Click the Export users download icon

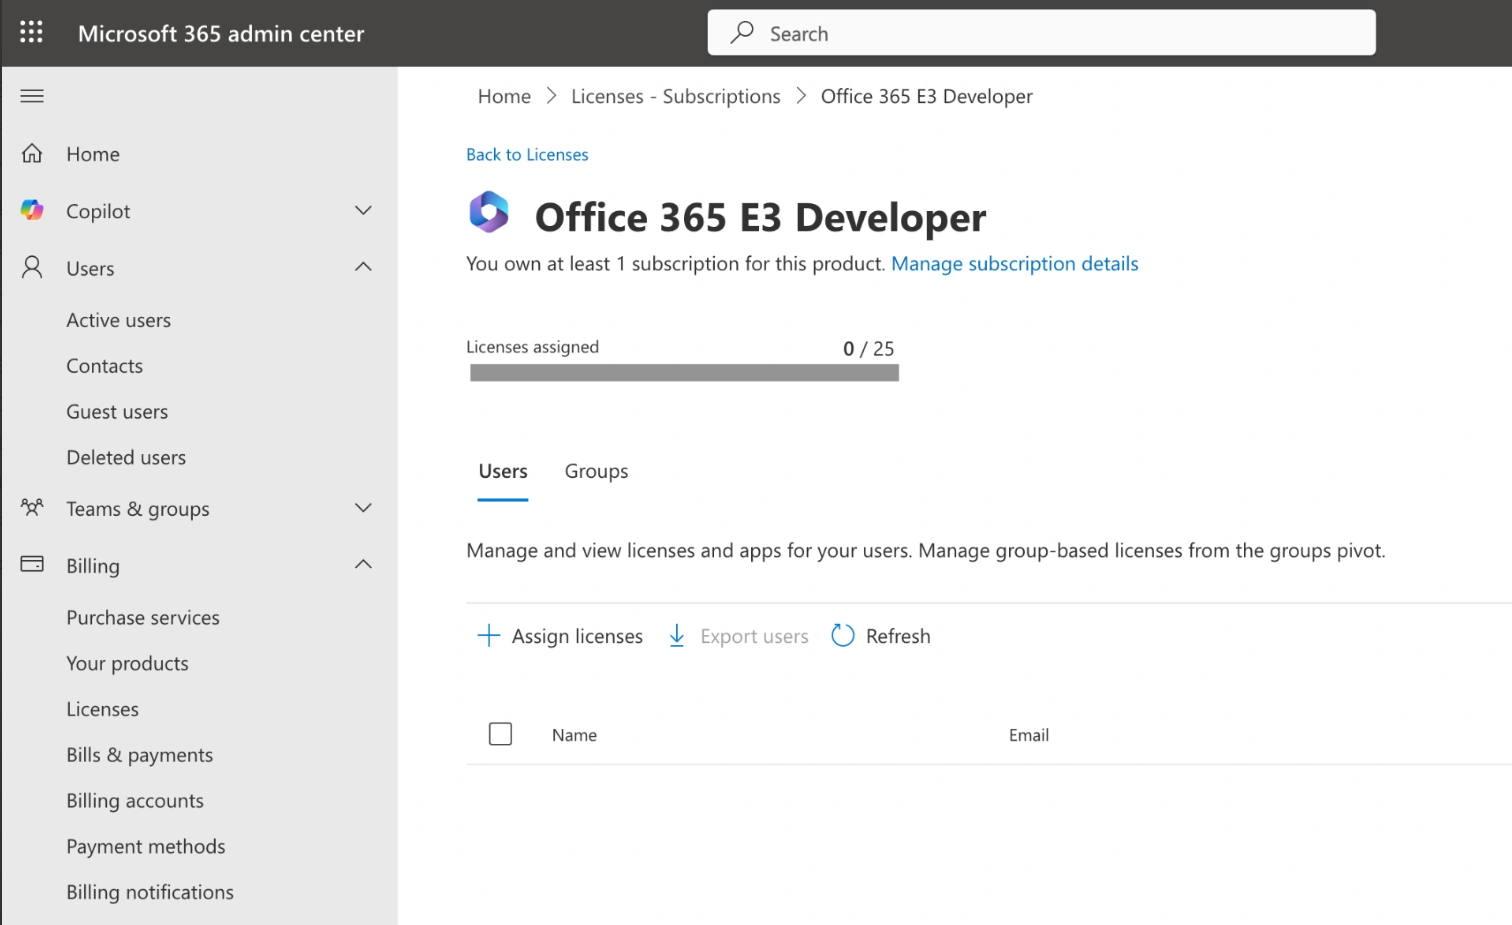point(677,636)
